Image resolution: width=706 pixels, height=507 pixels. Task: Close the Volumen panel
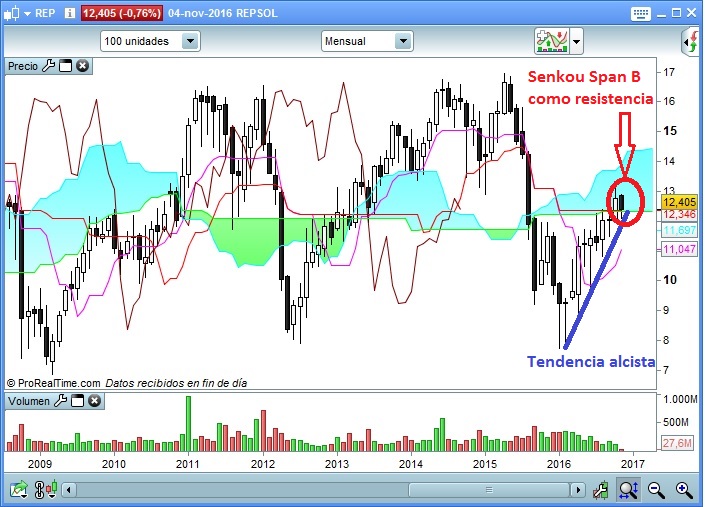[94, 401]
